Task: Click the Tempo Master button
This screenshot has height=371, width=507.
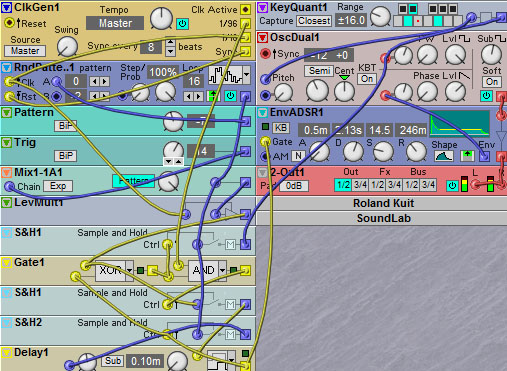Action: coord(115,23)
